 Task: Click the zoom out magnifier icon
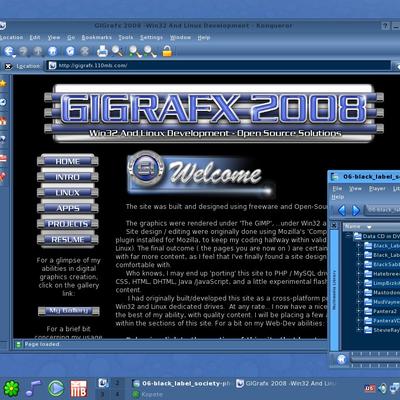click(150, 51)
